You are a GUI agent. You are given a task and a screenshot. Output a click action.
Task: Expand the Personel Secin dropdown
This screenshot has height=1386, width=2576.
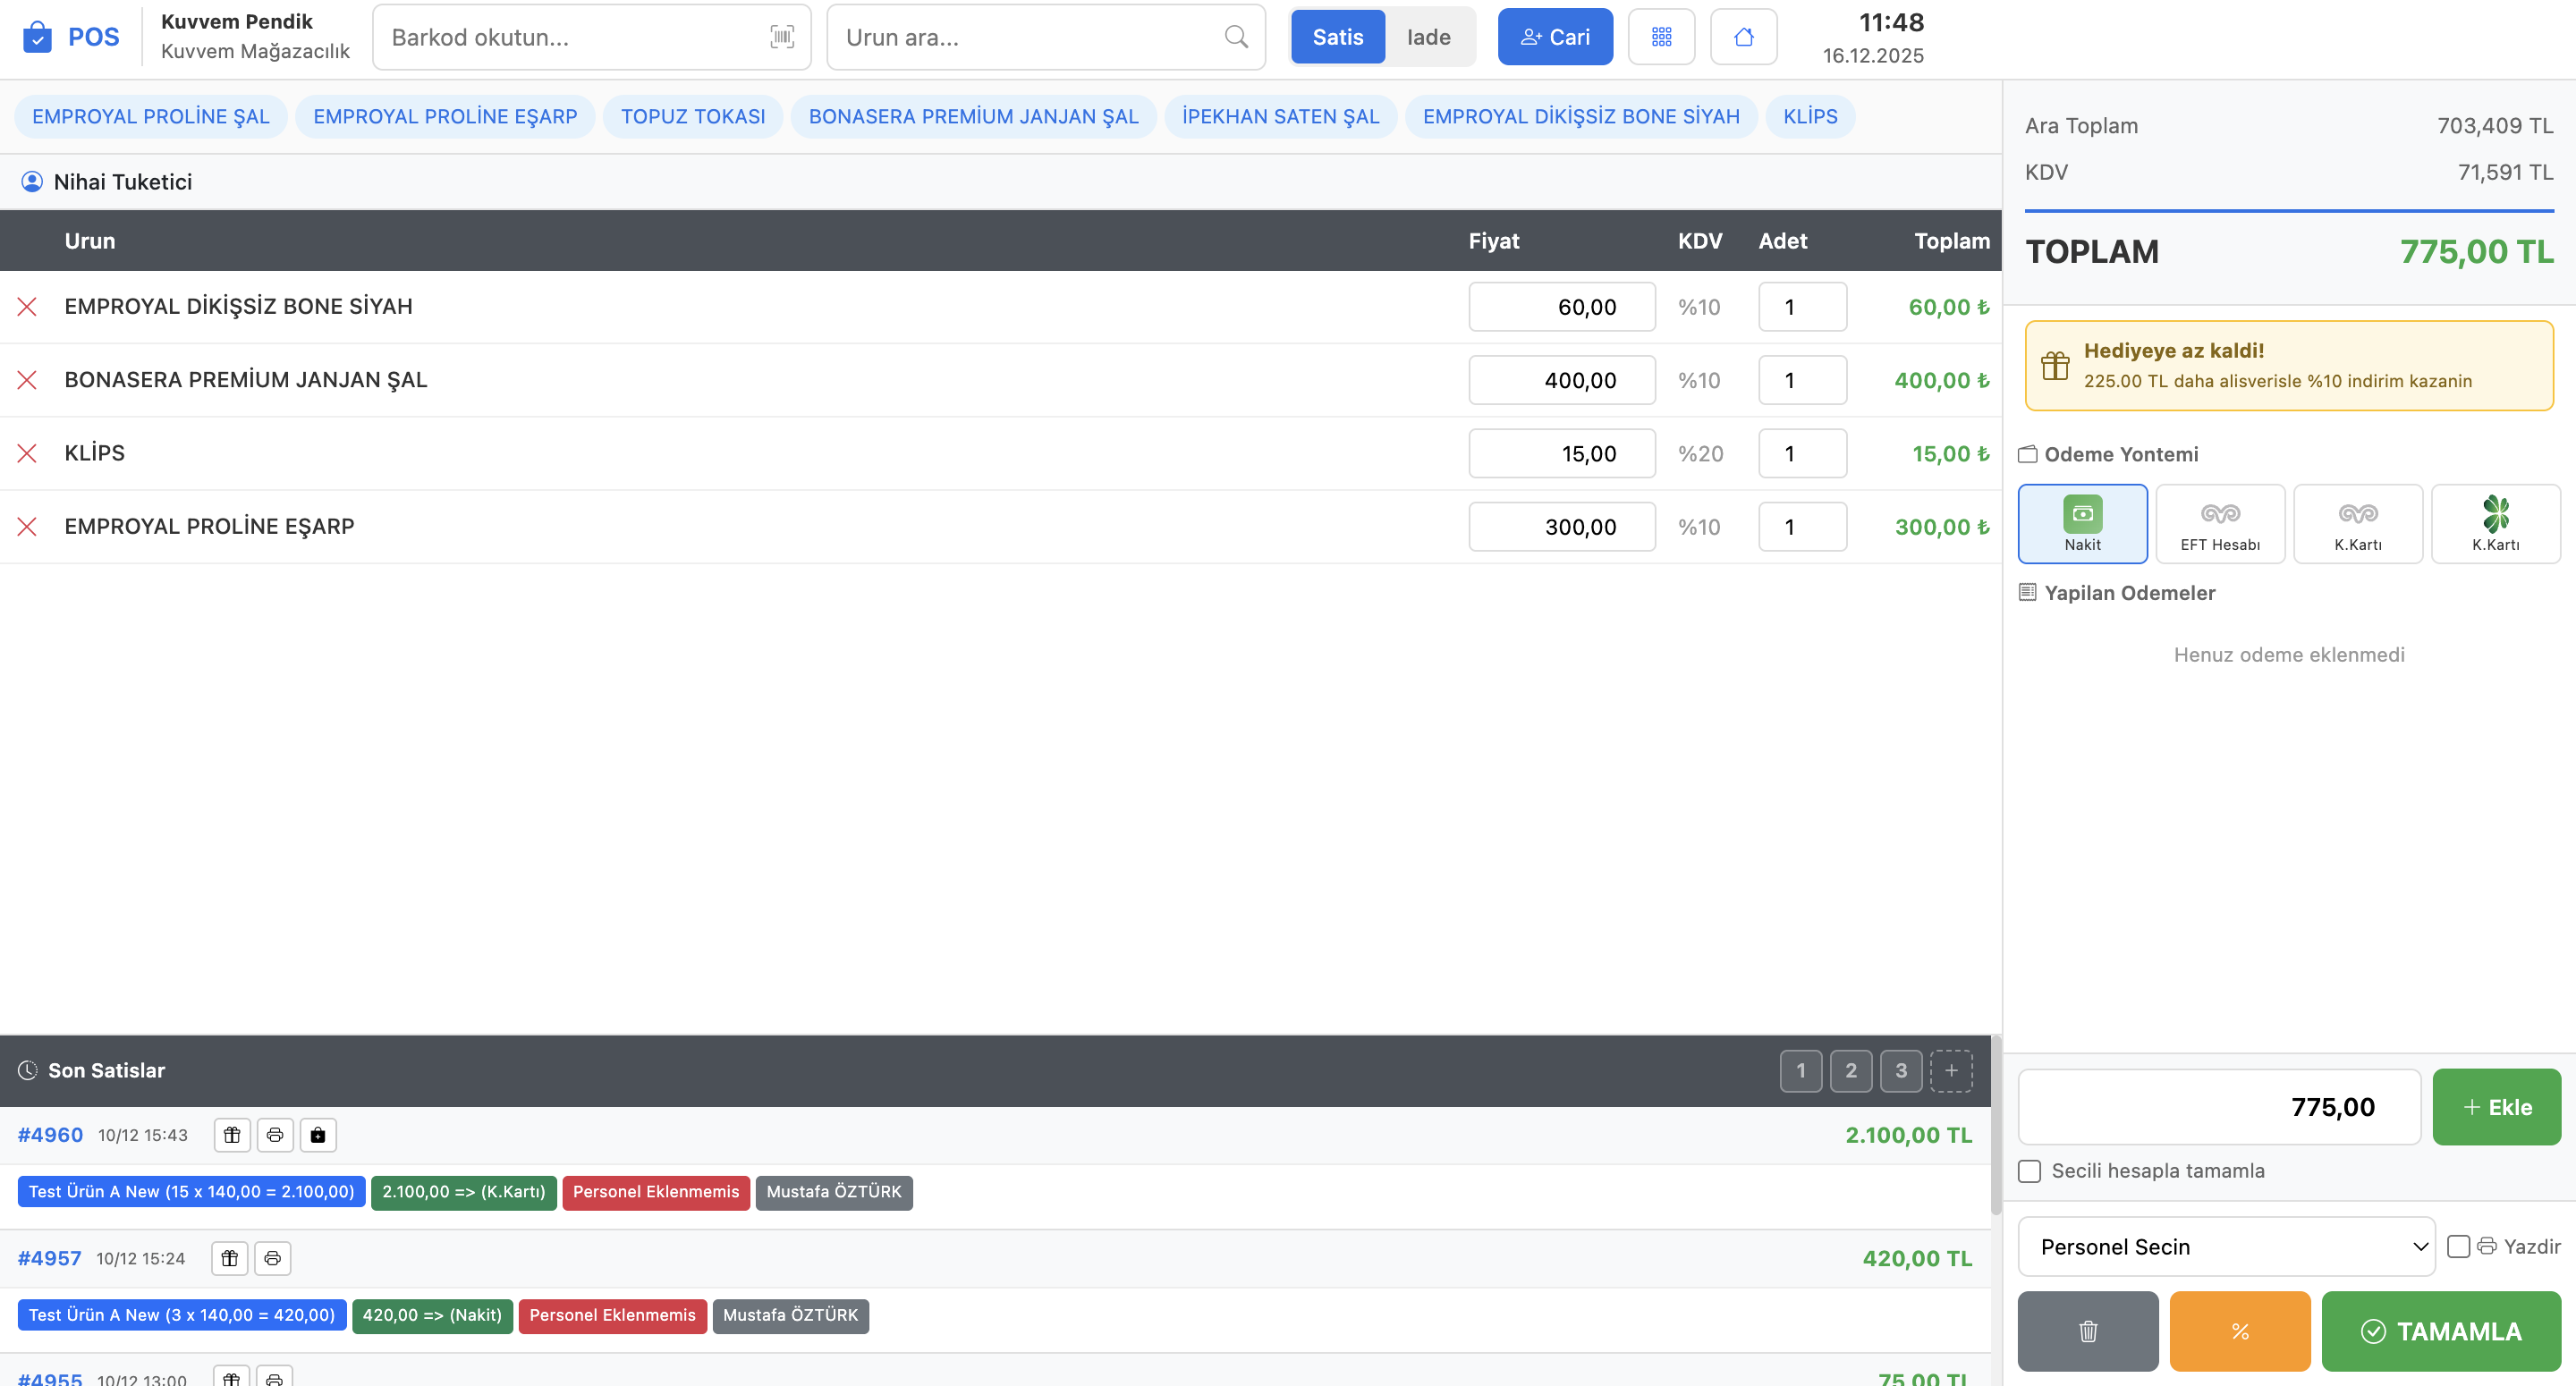tap(2226, 1246)
